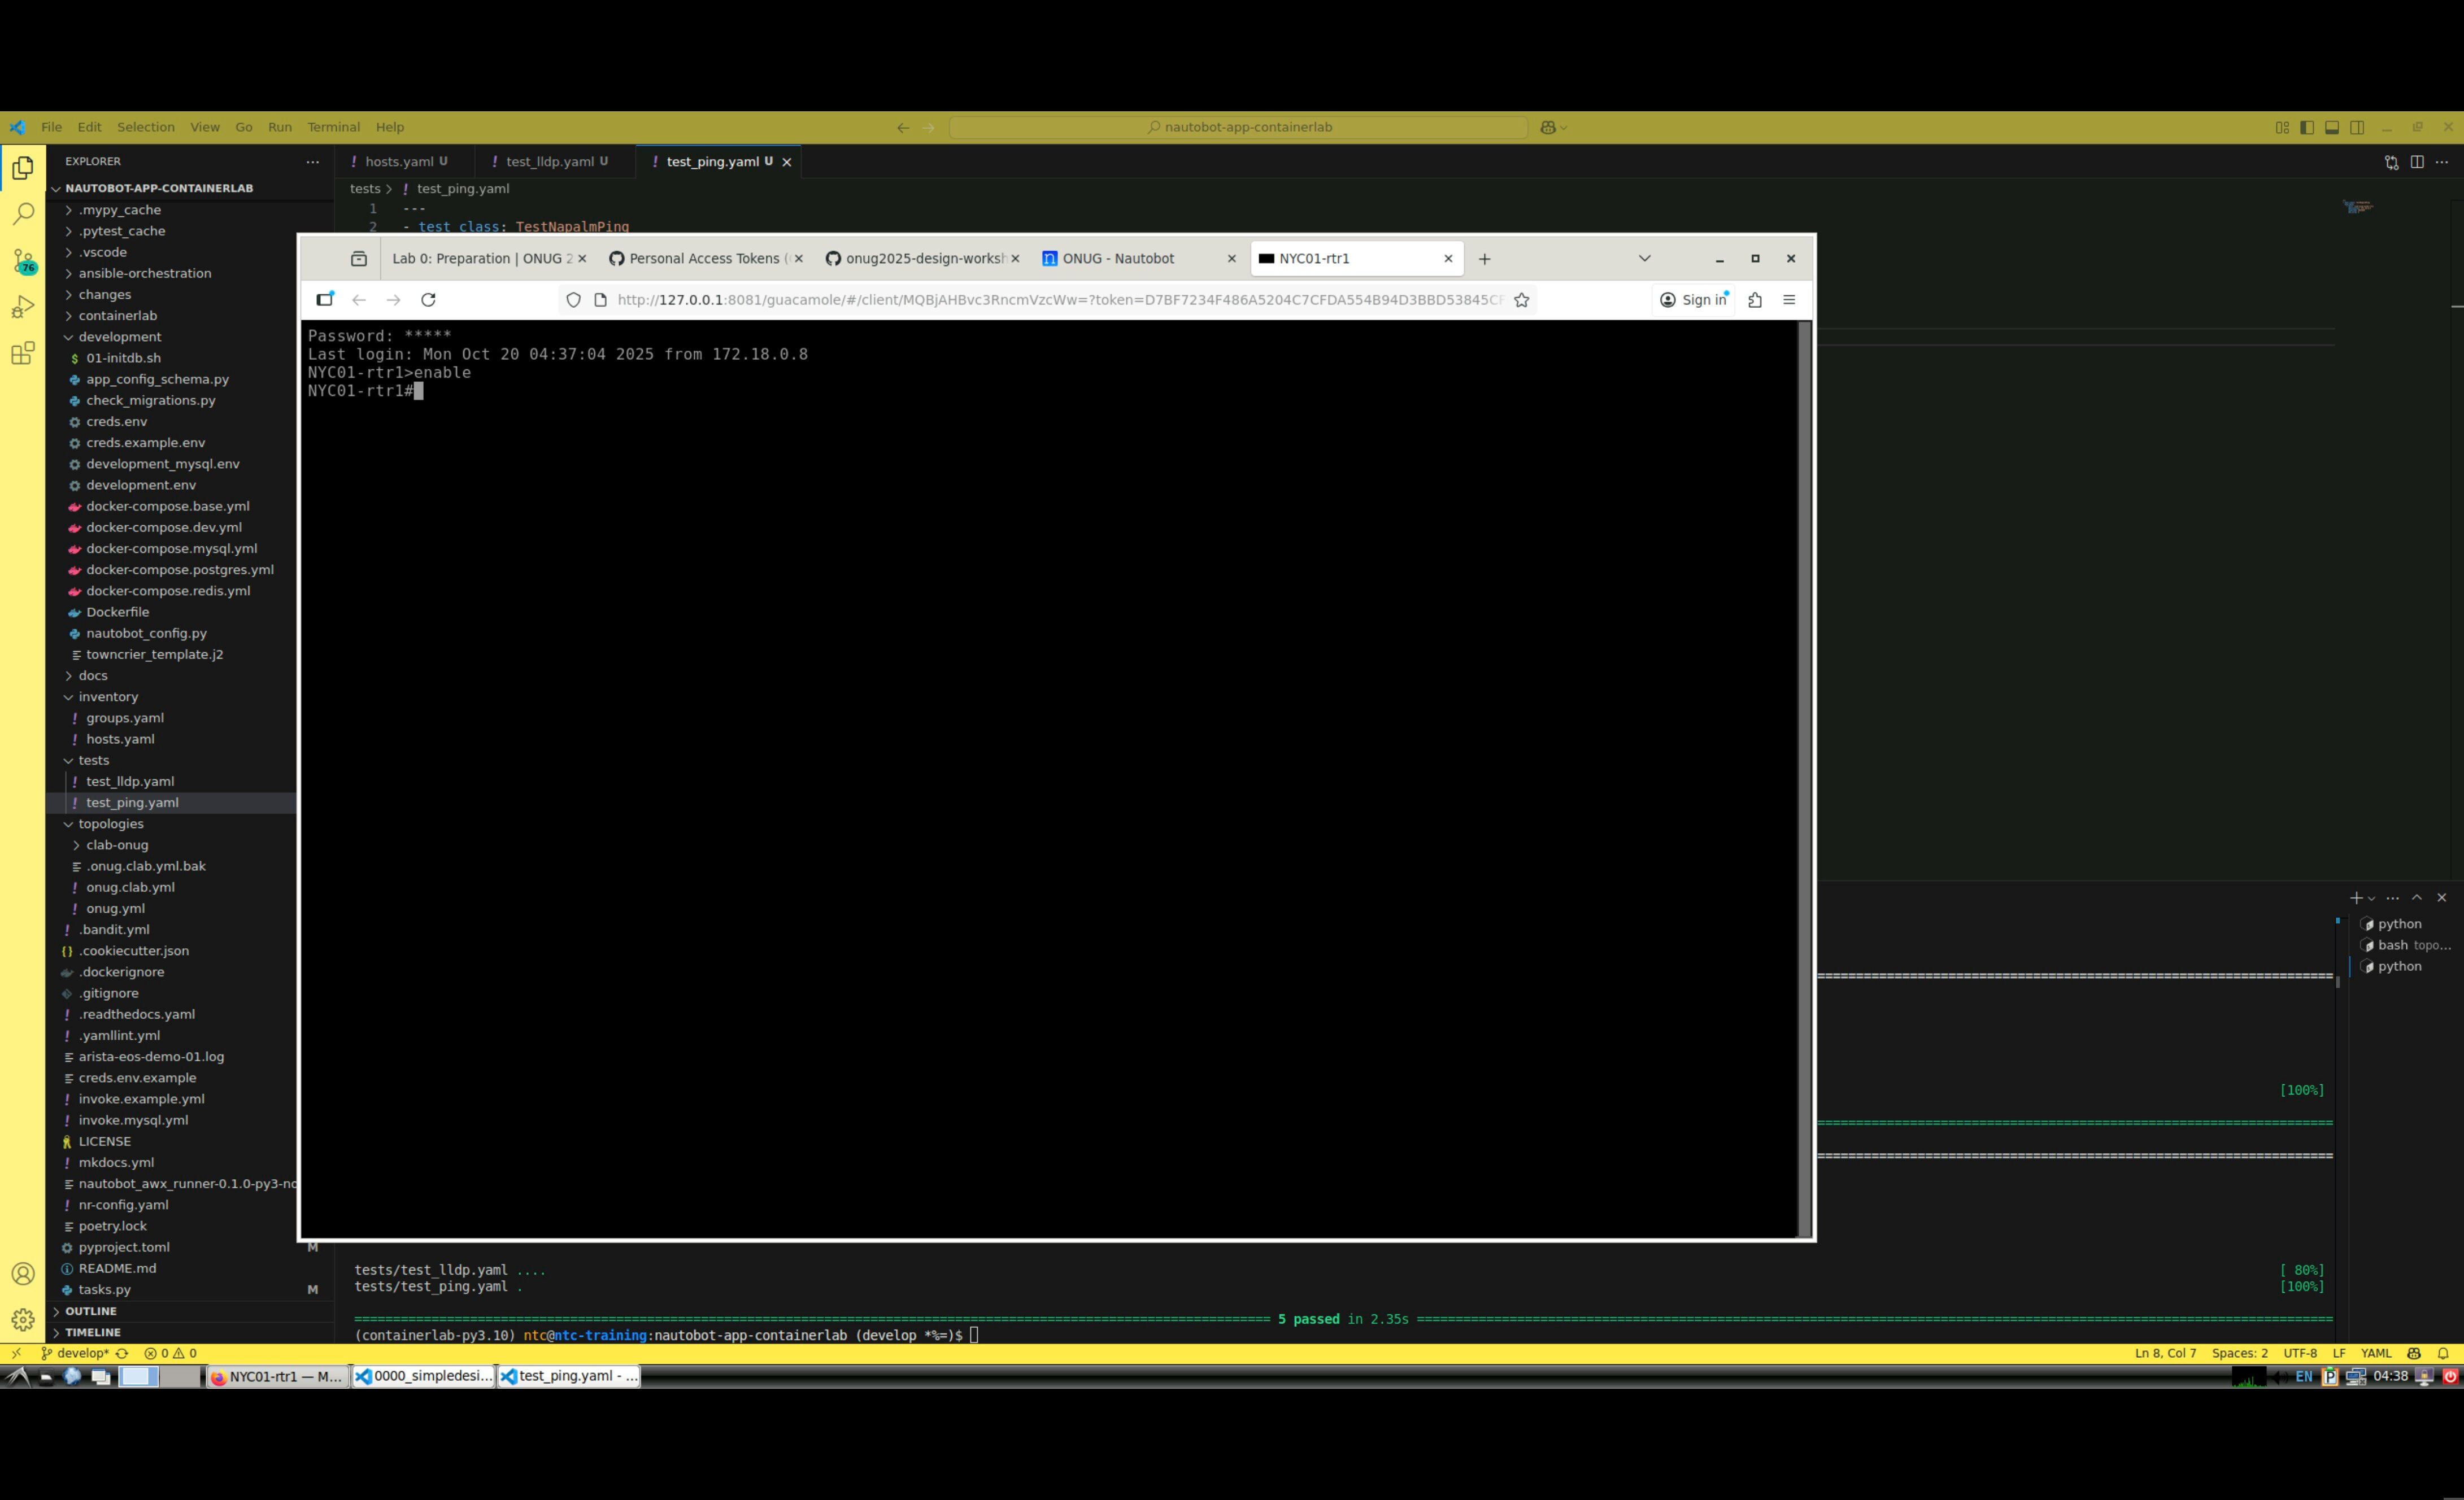Viewport: 2464px width, 1500px height.
Task: Toggle the primary side bar layout icon
Action: point(2307,127)
